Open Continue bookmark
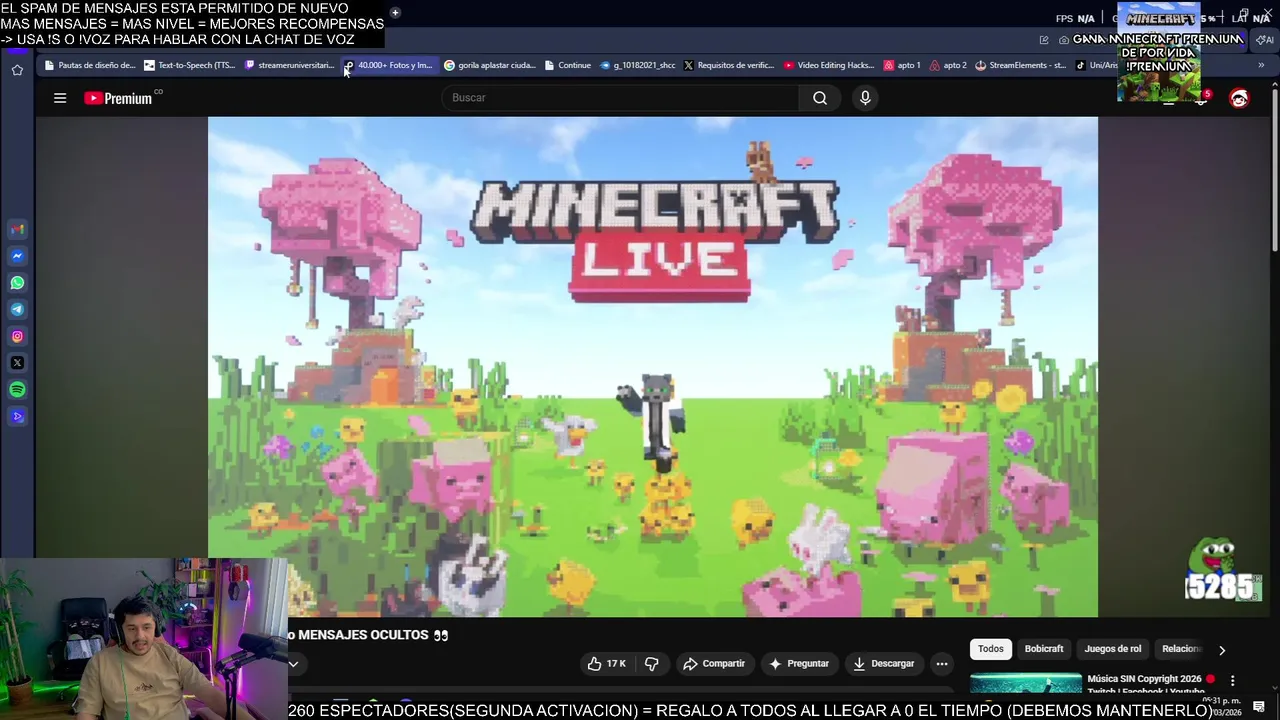Screen dimensions: 1280x720 (x=568, y=65)
